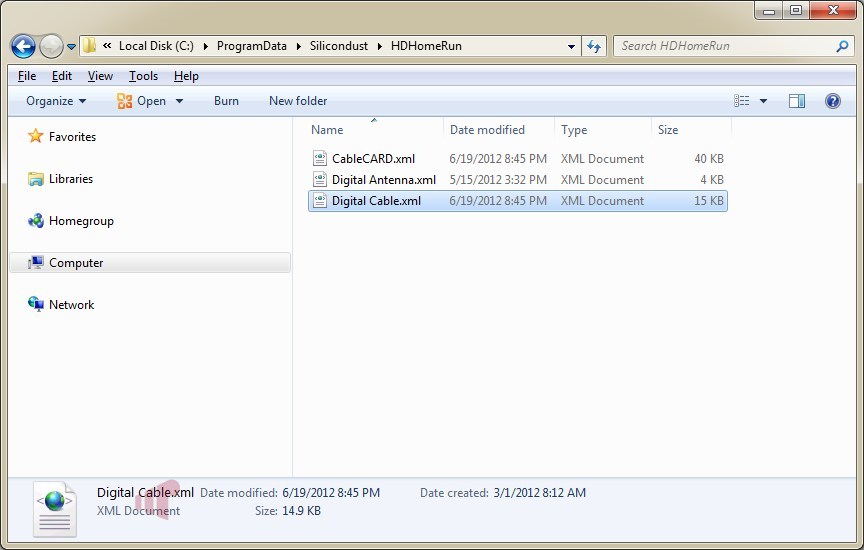Select Homegroup in navigation pane
This screenshot has height=550, width=864.
click(81, 221)
